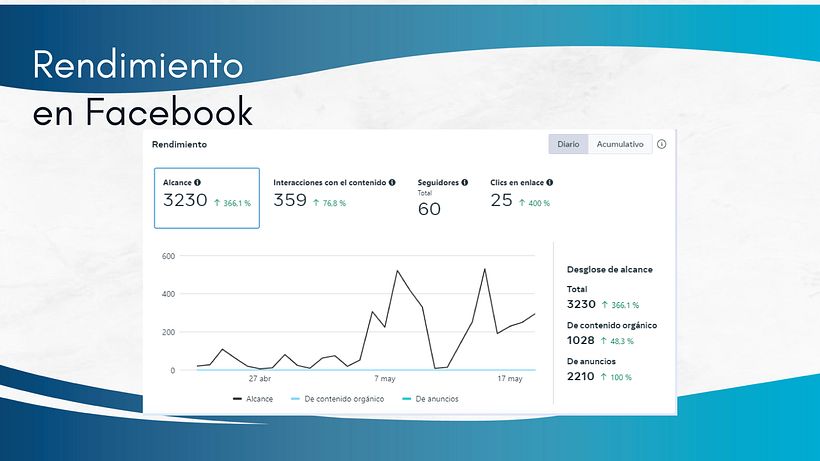Click the 400 % increase indicator
The height and width of the screenshot is (461, 820).
[x=534, y=203]
